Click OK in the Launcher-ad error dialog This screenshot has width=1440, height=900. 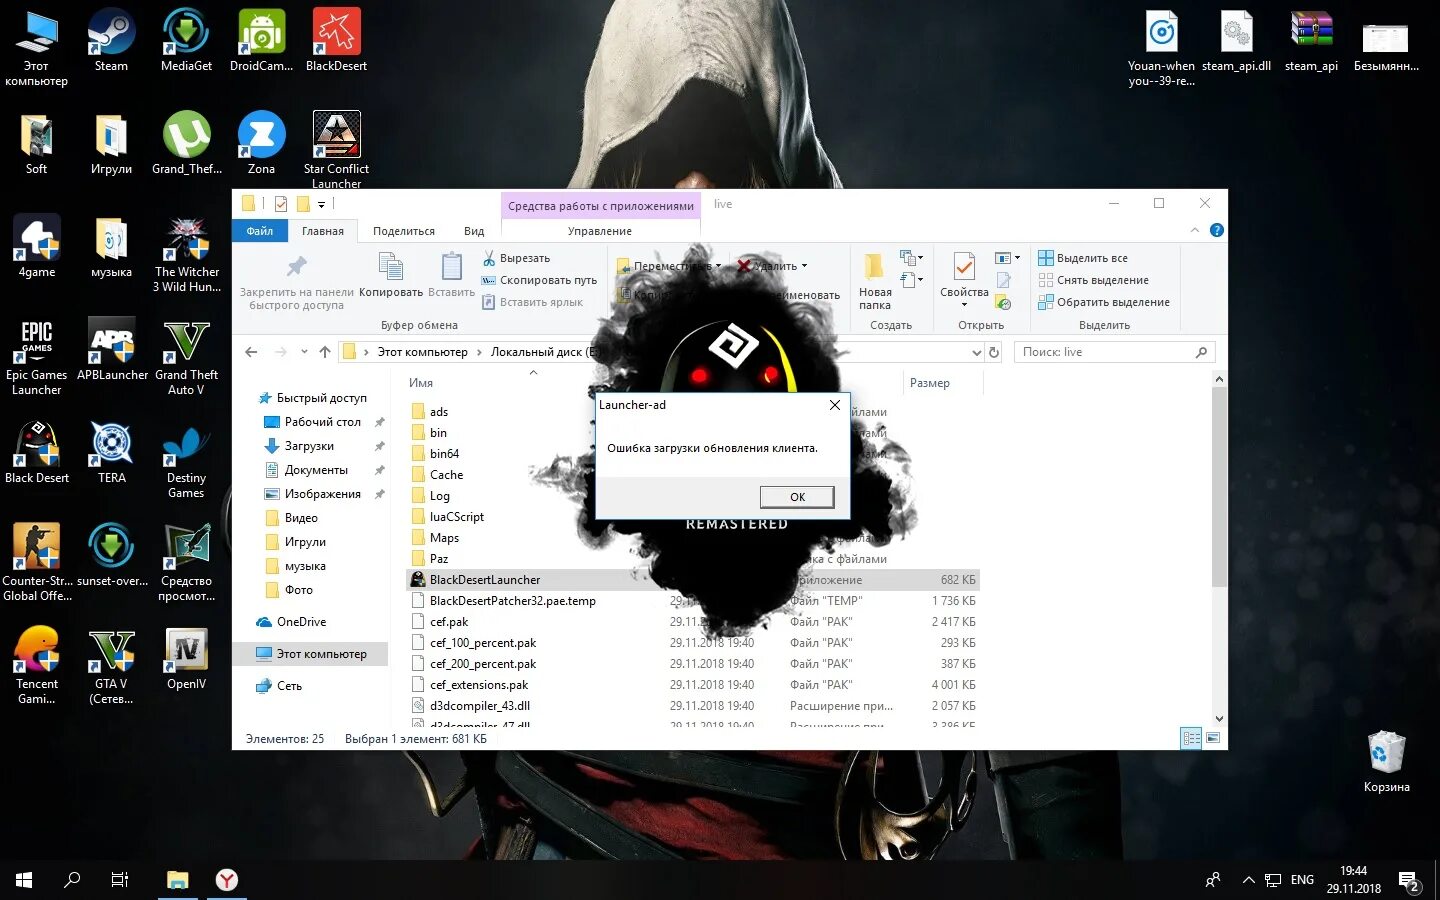797,497
